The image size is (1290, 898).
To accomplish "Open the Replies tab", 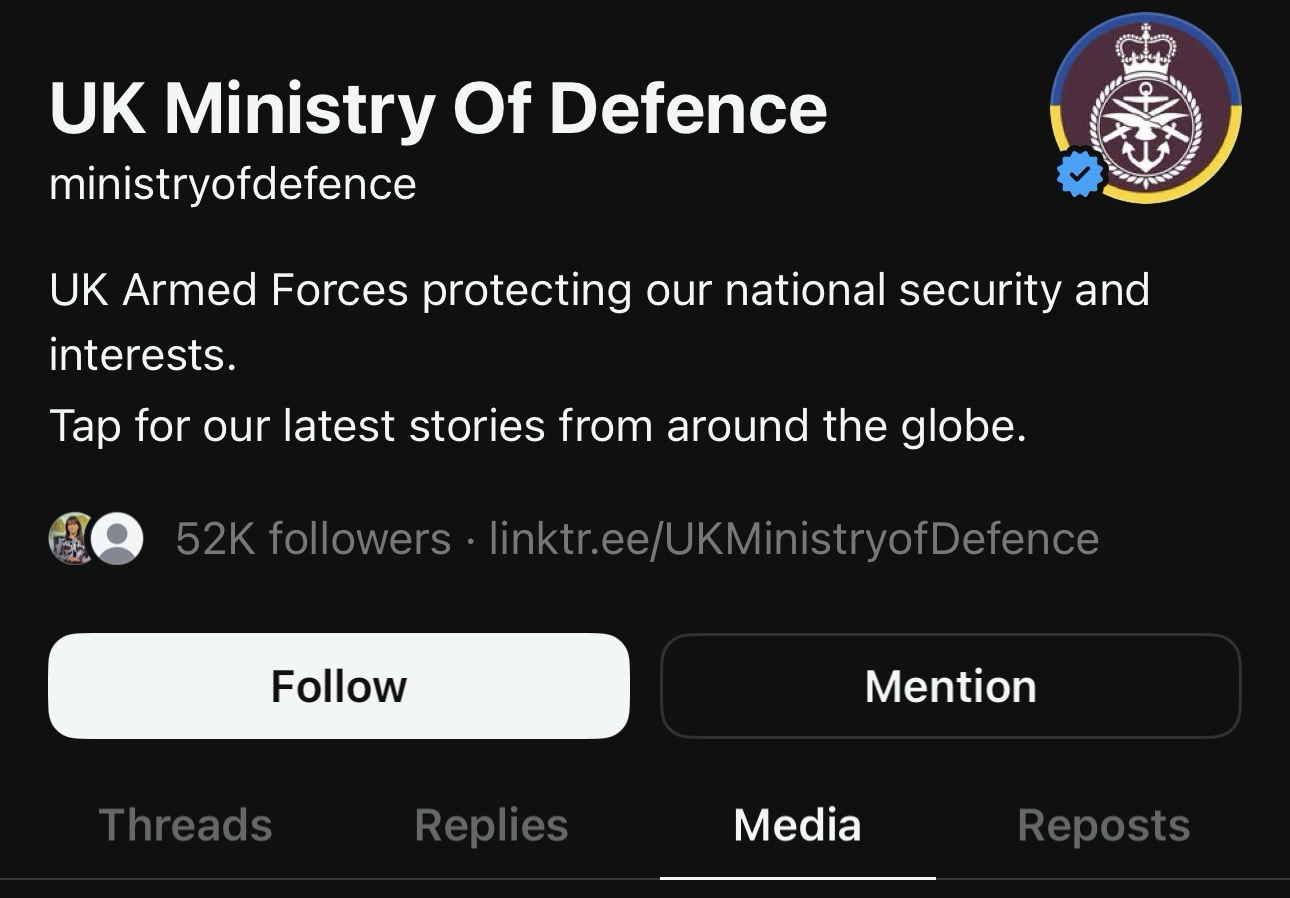I will [491, 826].
